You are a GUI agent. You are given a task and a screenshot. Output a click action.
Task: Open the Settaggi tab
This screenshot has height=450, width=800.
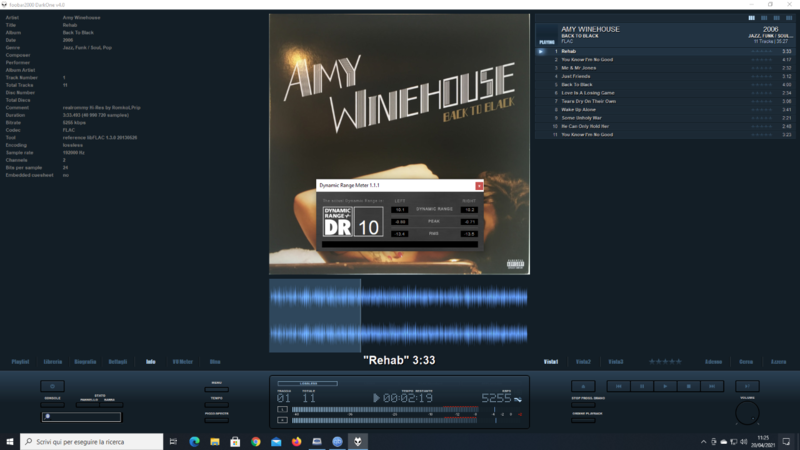coord(118,361)
